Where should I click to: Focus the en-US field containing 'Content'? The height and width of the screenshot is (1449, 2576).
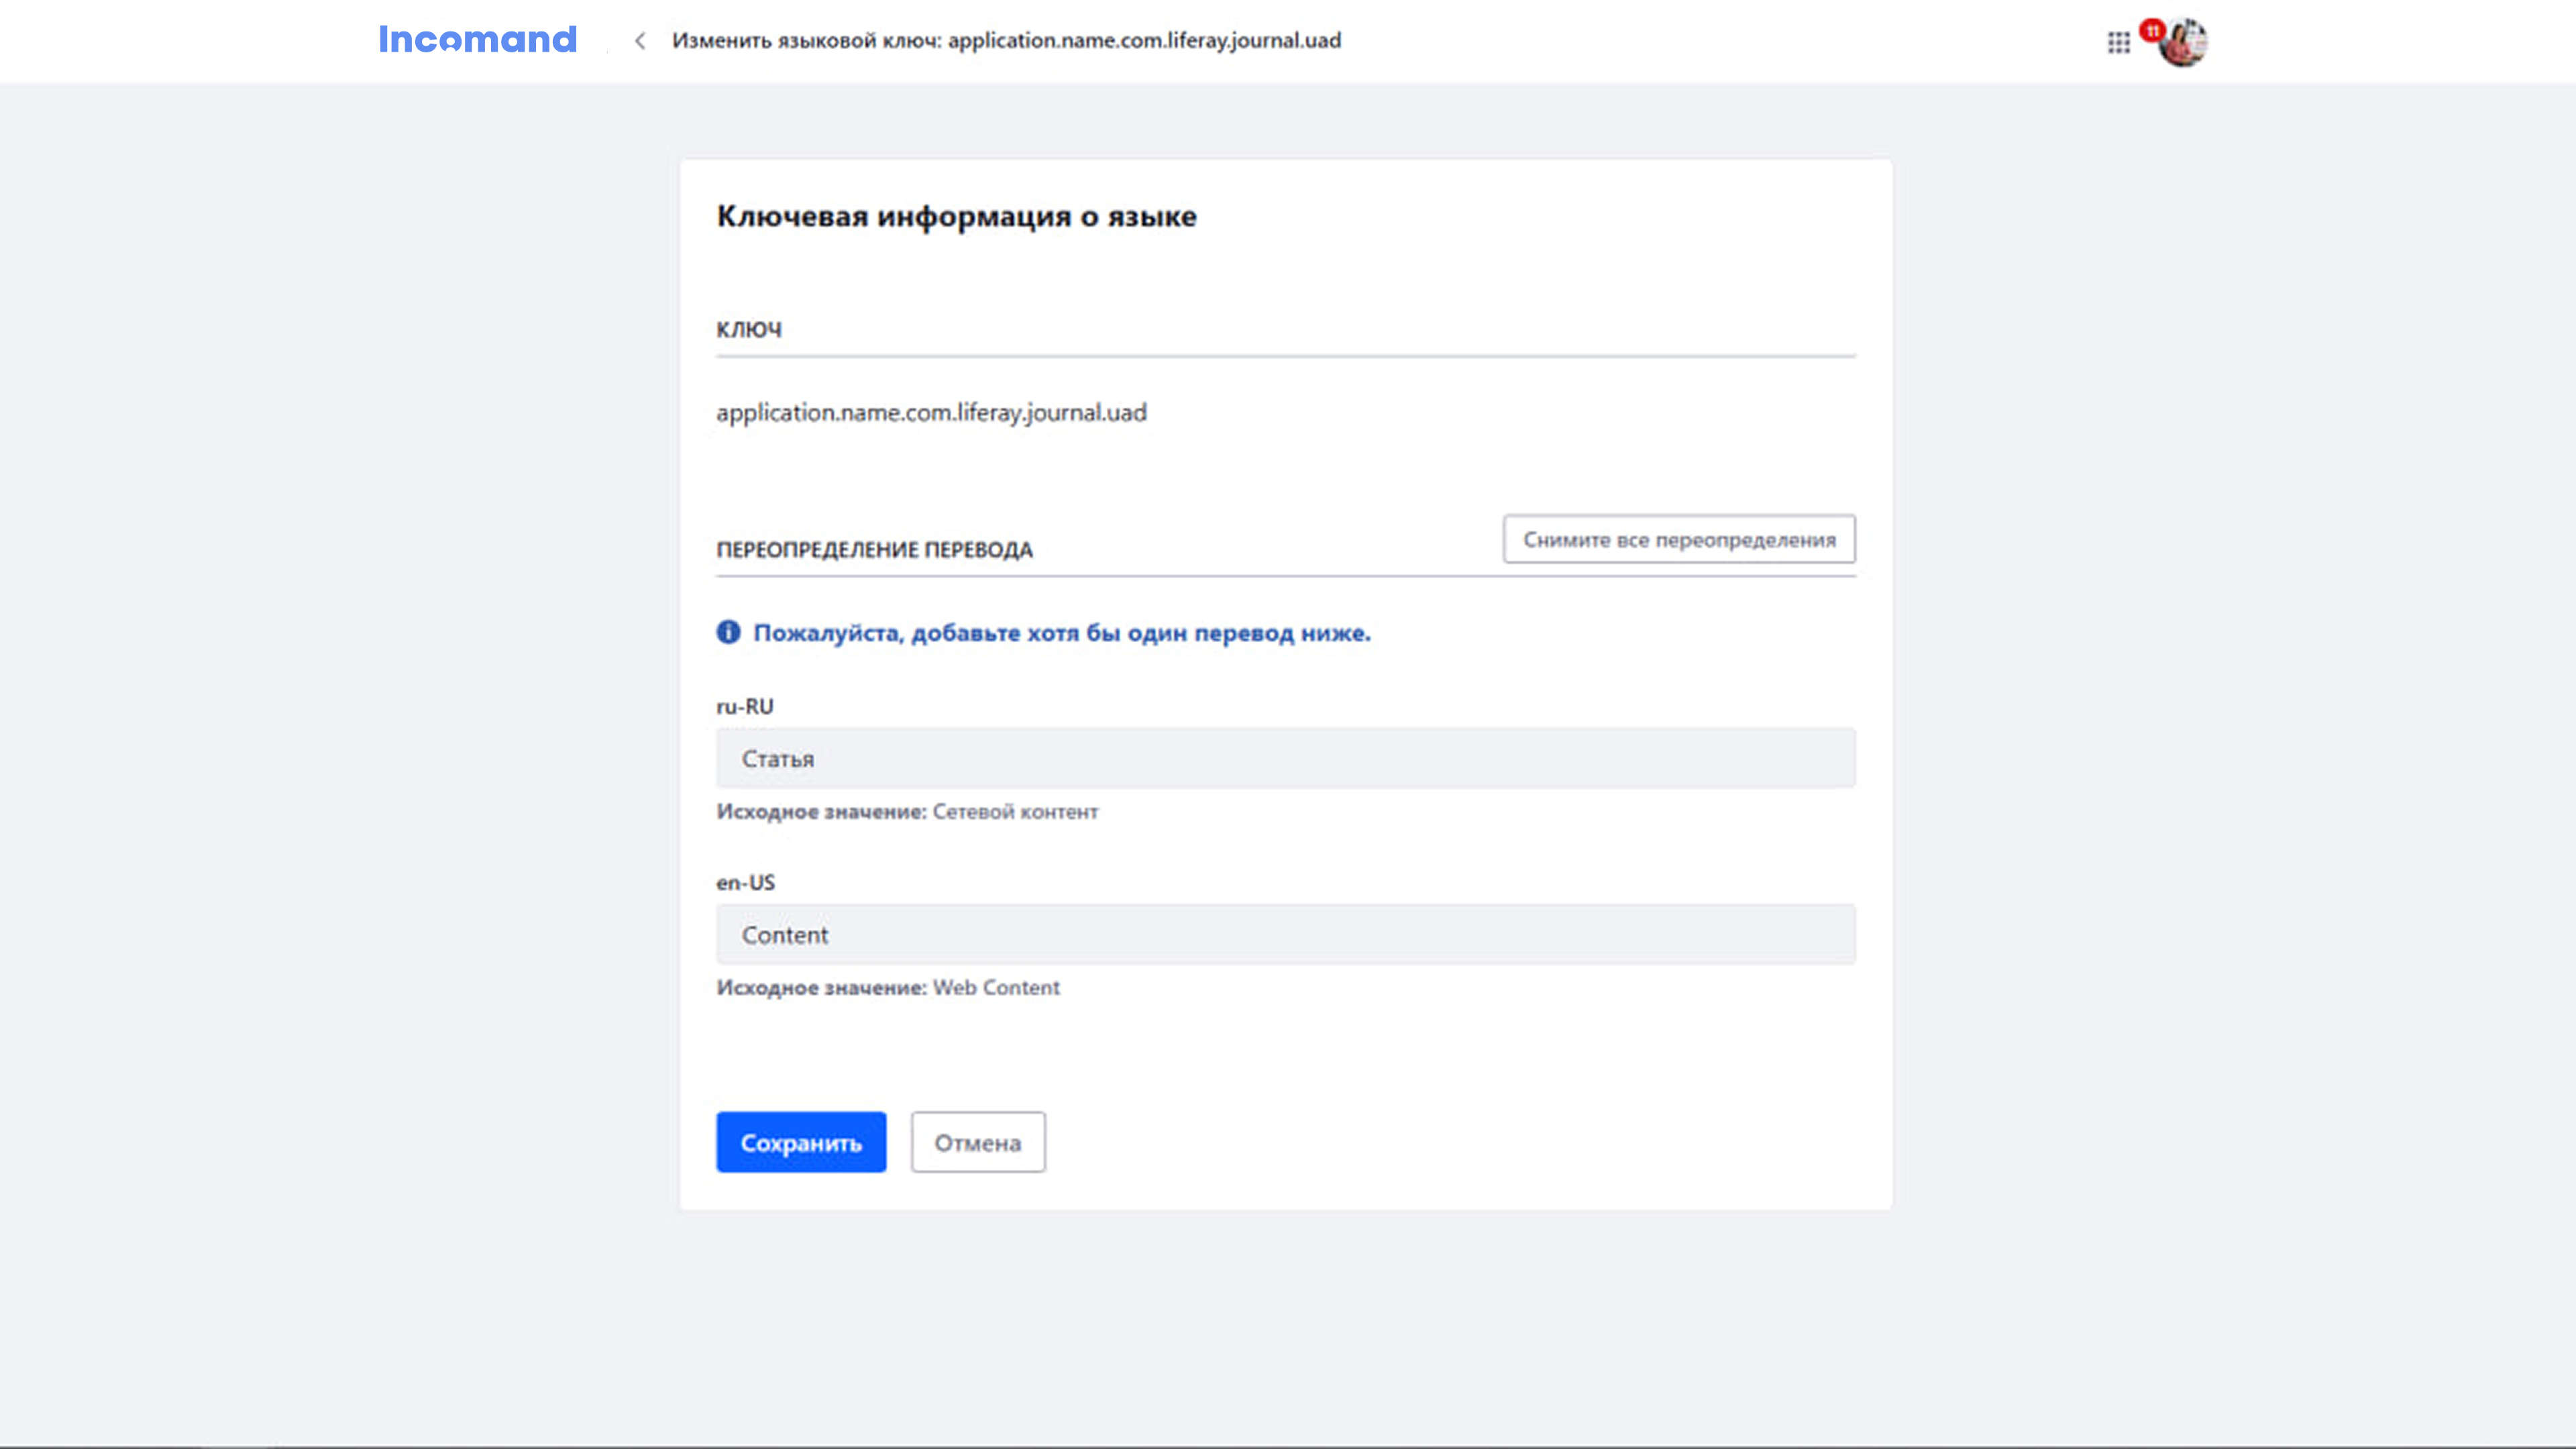click(1285, 934)
